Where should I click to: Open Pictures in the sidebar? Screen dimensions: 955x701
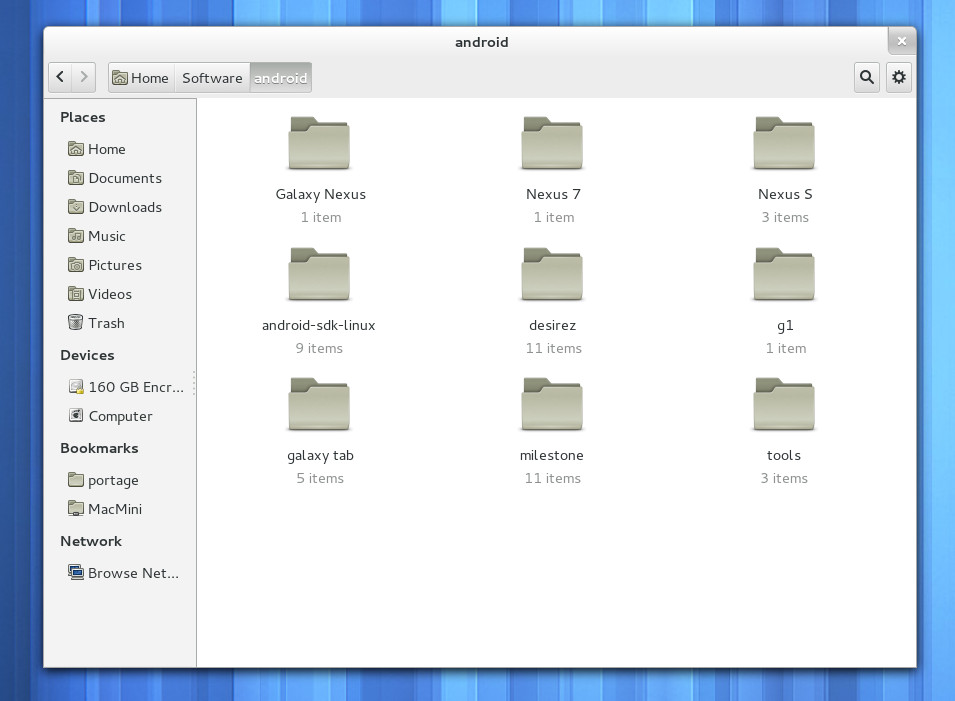click(x=121, y=266)
